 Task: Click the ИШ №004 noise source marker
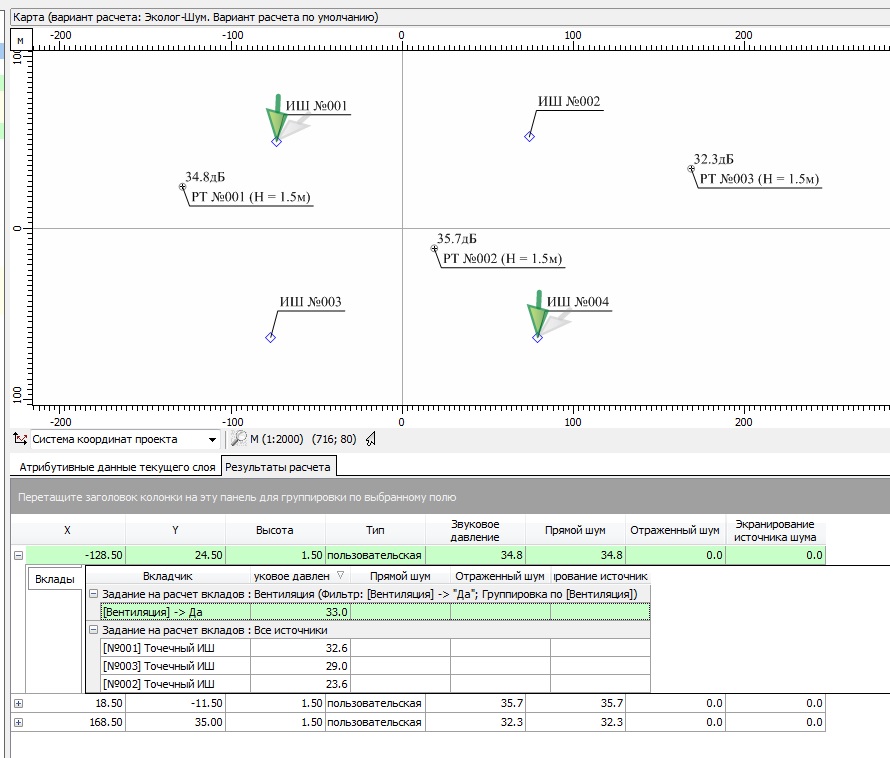click(x=537, y=337)
